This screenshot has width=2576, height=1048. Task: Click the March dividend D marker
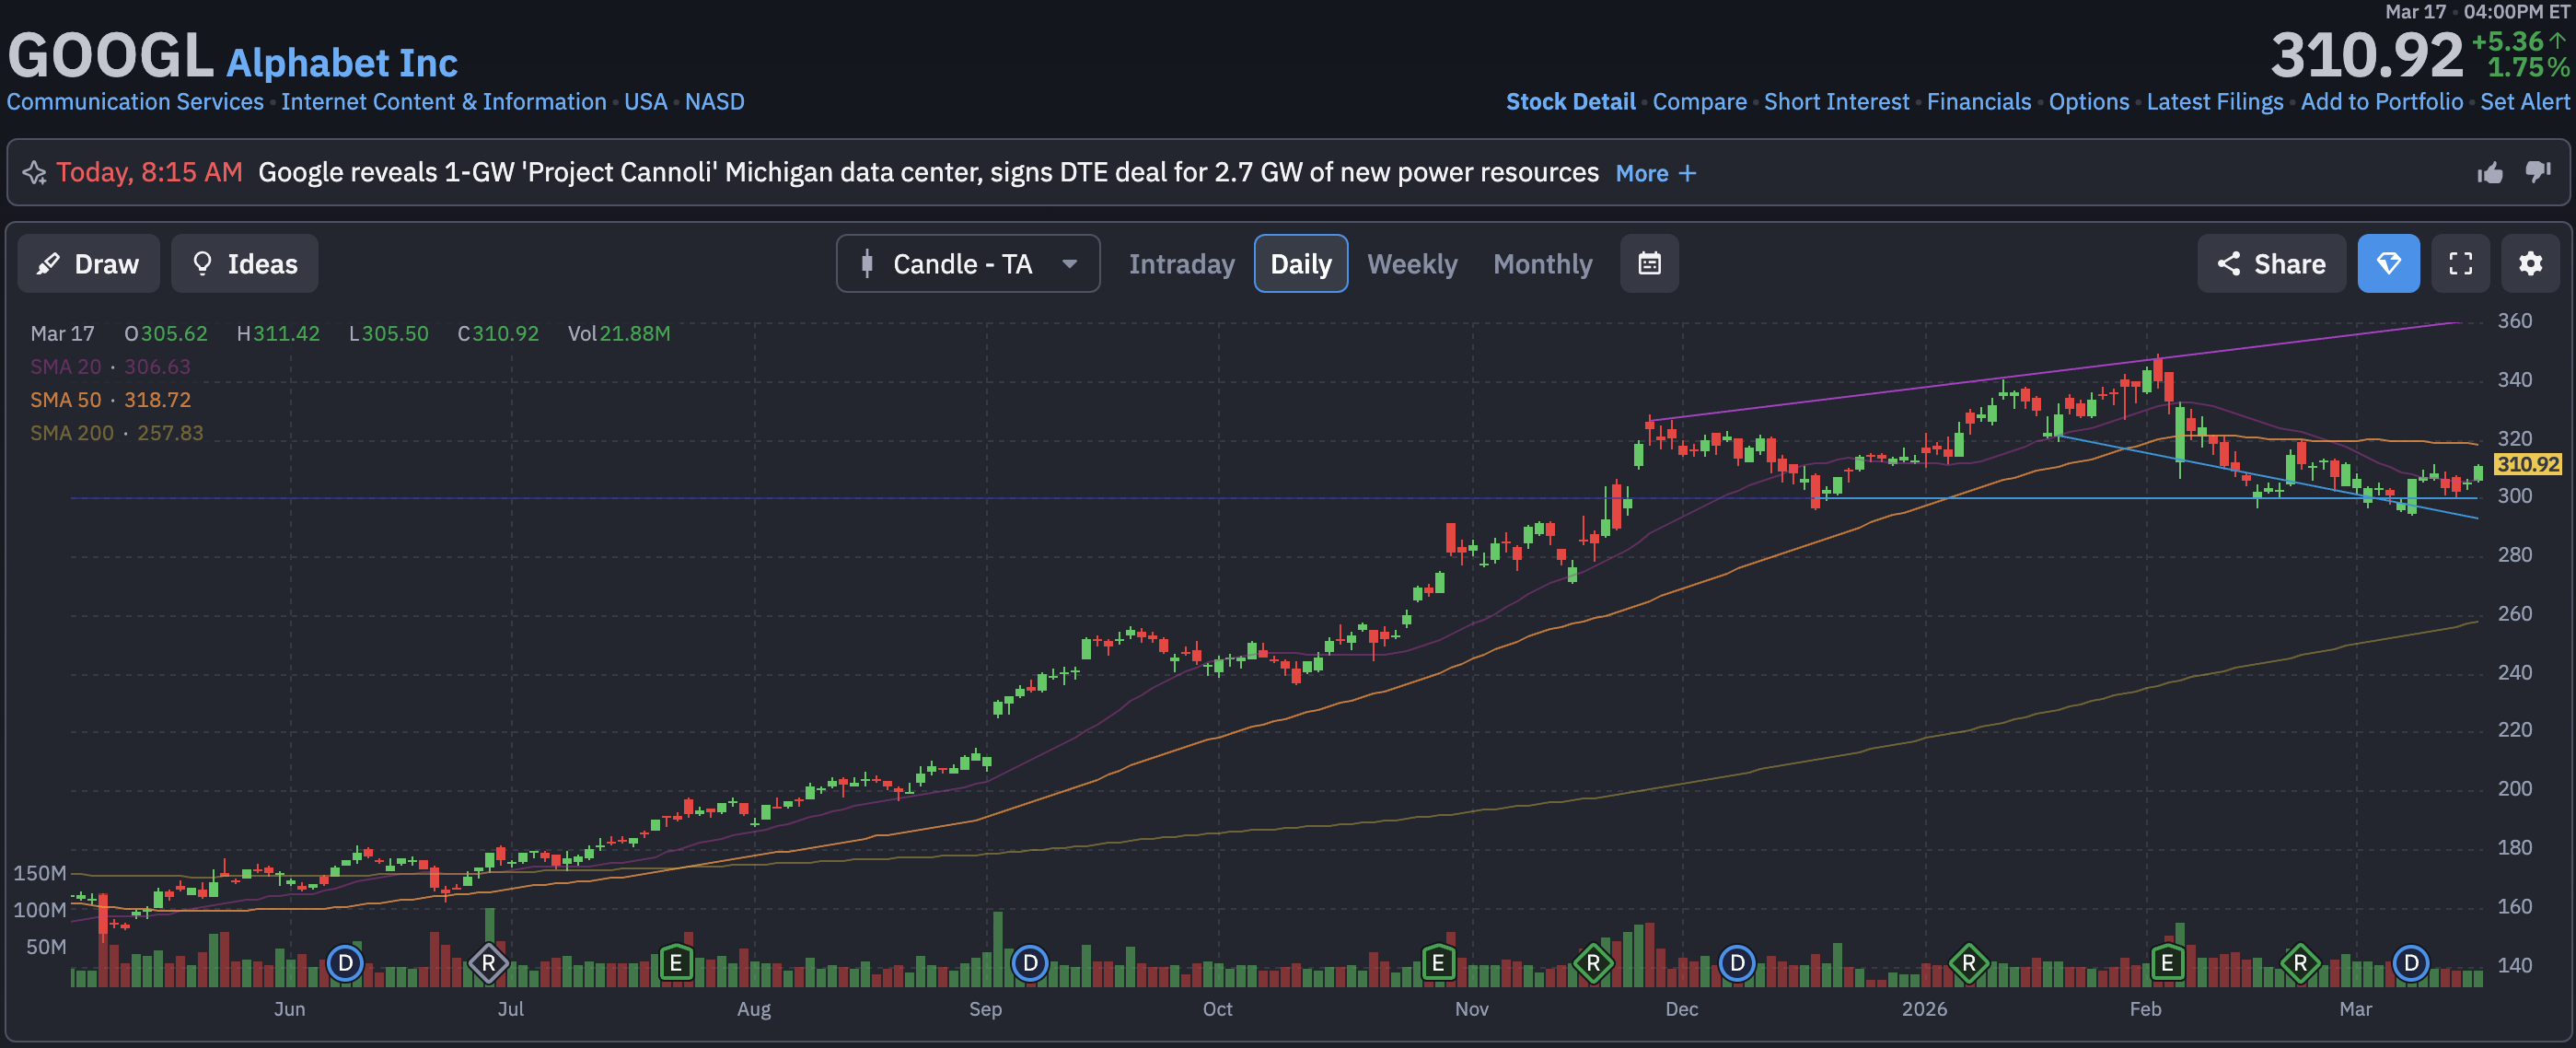click(2411, 963)
